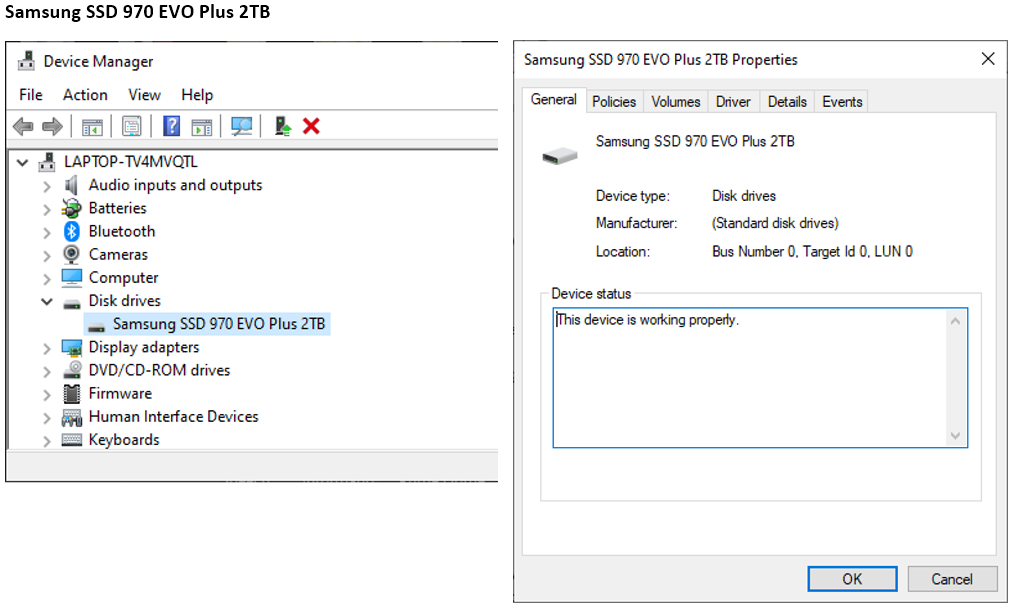1011x607 pixels.
Task: Expand the Firmware node
Action: click(x=46, y=395)
